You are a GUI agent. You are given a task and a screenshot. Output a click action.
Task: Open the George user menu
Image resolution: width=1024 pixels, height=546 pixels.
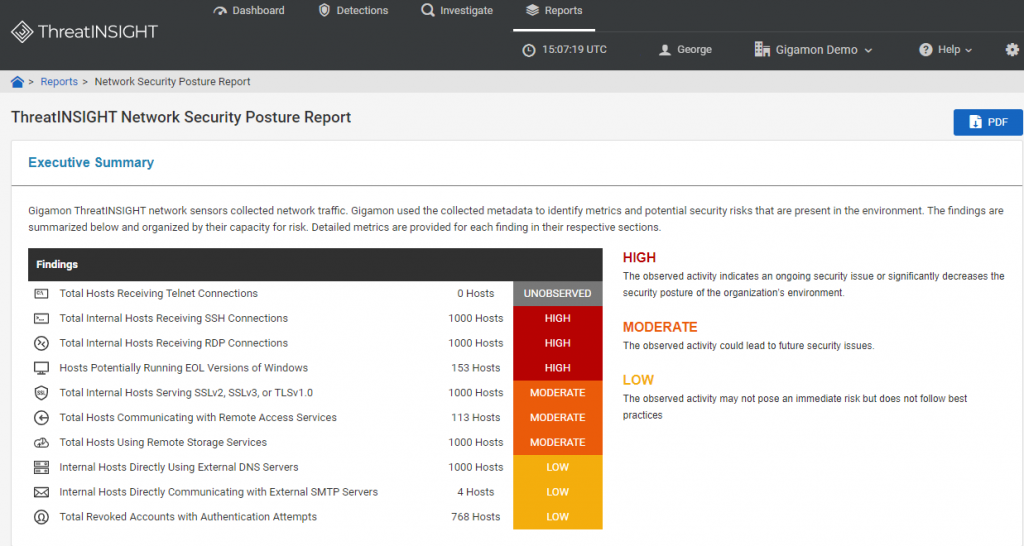685,50
